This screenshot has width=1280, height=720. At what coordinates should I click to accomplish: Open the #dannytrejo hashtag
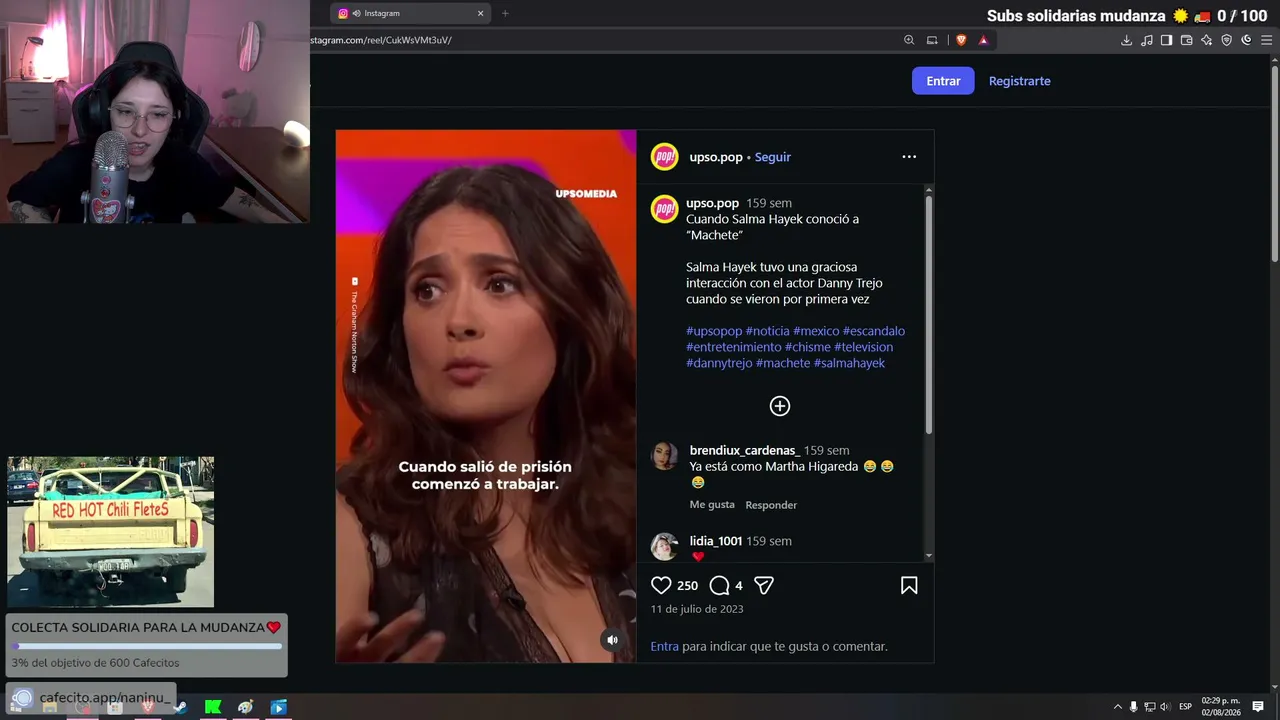719,363
